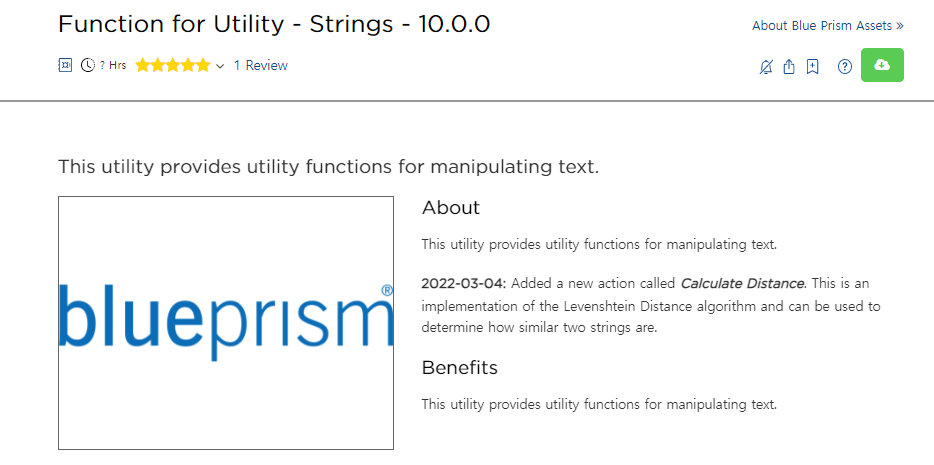Click the asset type icon before the clock
Image resolution: width=934 pixels, height=465 pixels.
[x=65, y=66]
